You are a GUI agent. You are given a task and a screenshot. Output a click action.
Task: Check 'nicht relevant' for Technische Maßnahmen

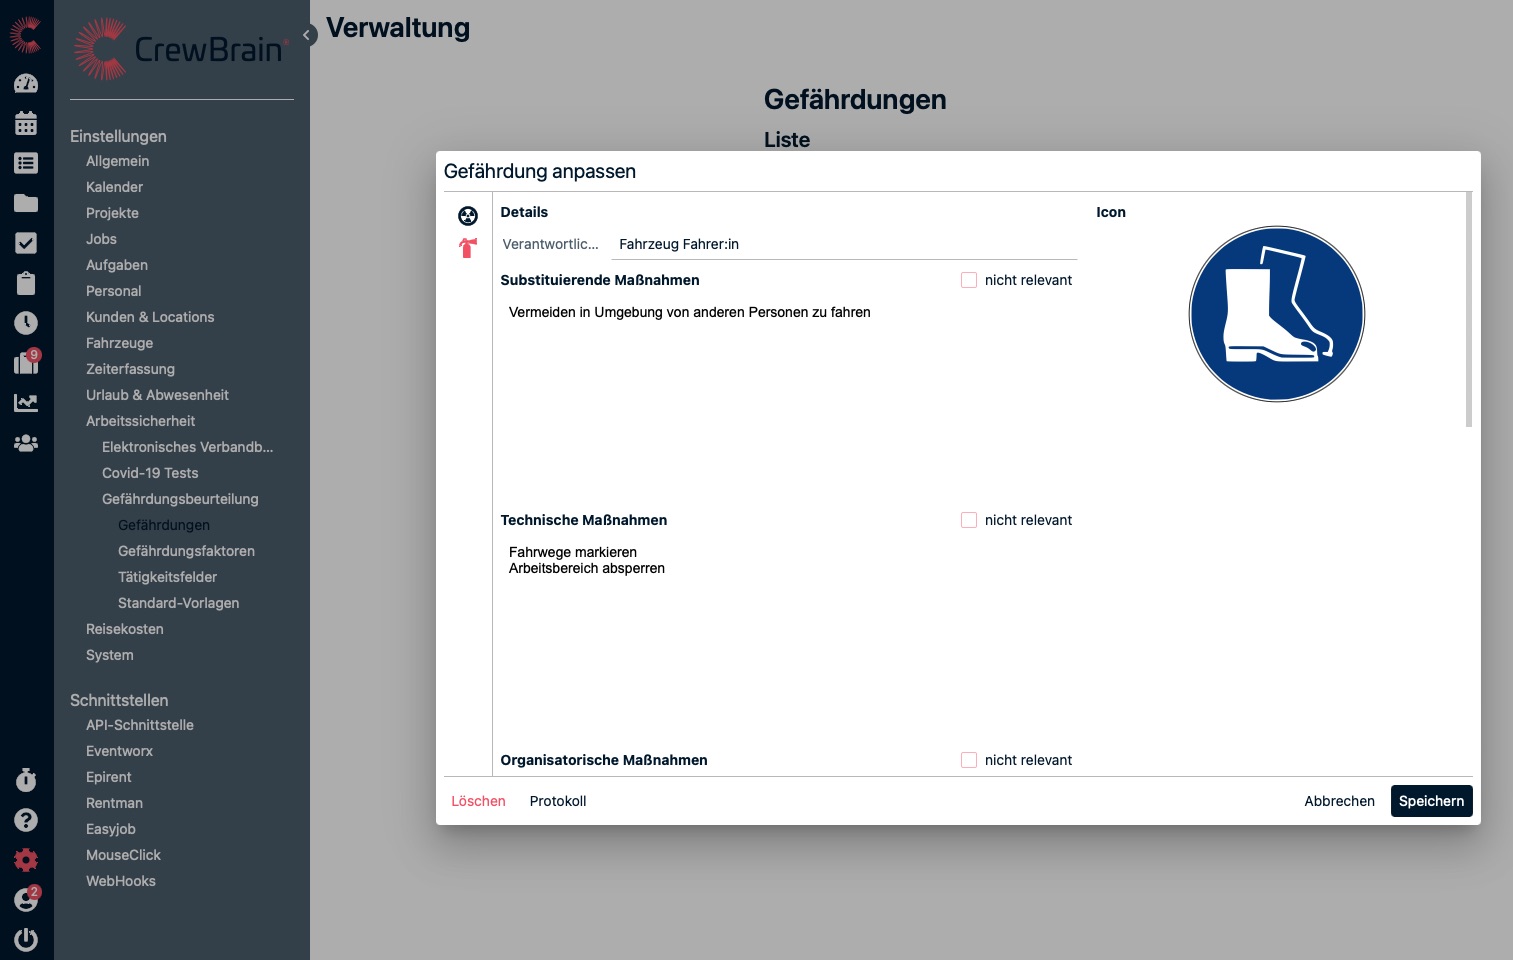969,520
